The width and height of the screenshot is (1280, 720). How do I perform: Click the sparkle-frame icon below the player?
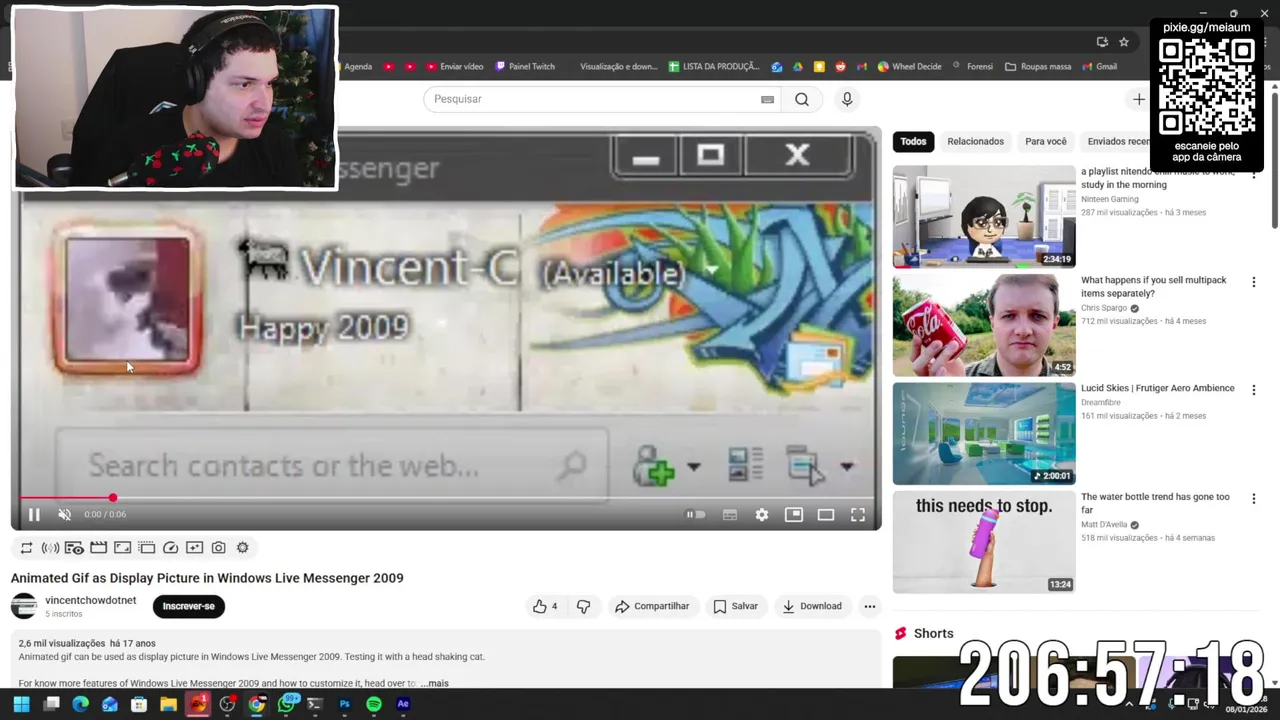[194, 548]
